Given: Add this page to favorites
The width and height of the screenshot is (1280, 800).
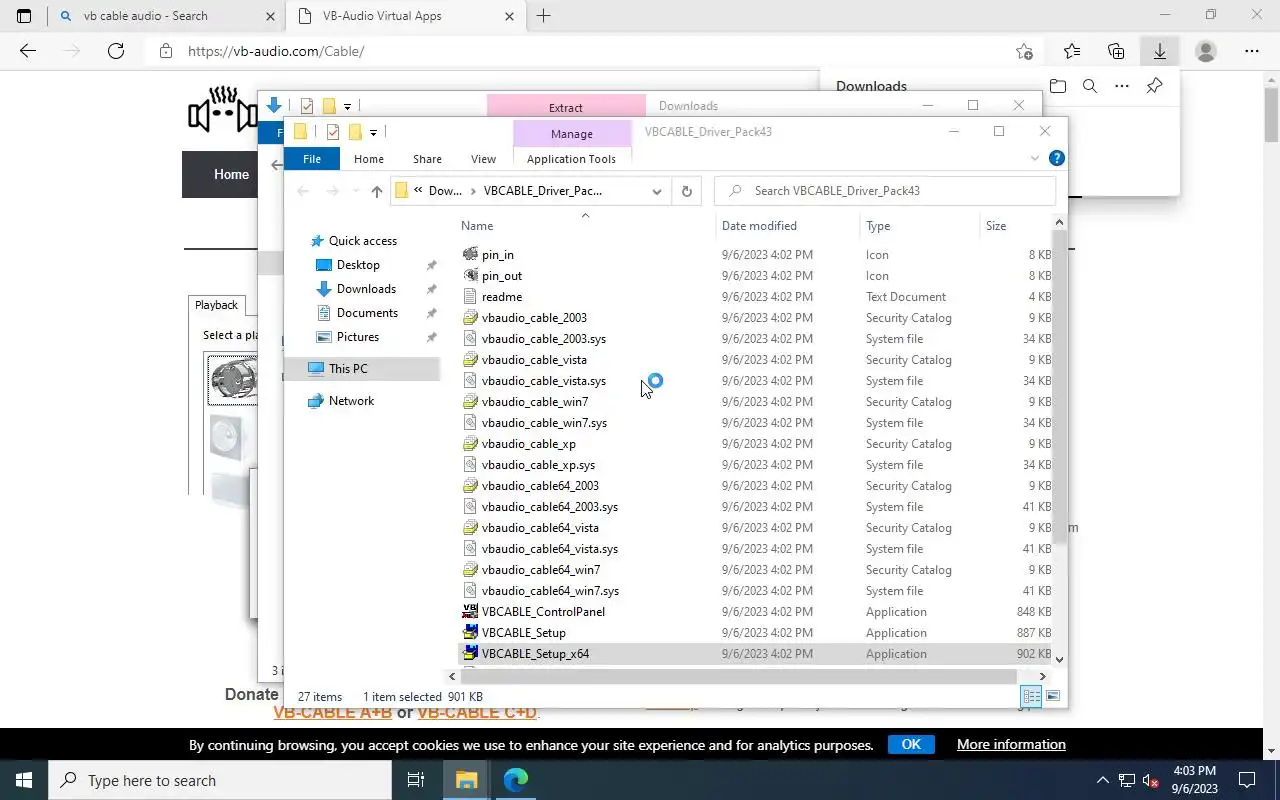Looking at the screenshot, I should [1024, 51].
